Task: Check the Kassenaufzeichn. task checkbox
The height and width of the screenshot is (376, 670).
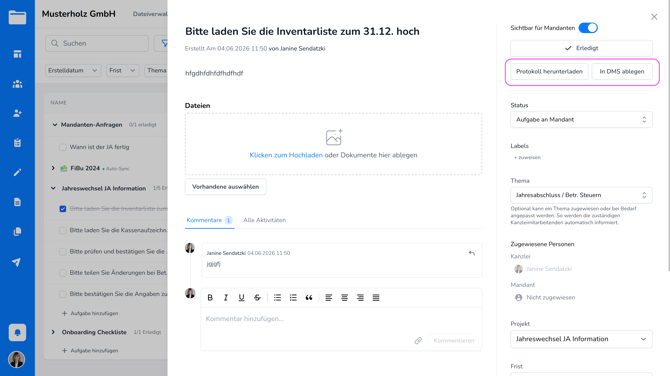Action: point(63,230)
